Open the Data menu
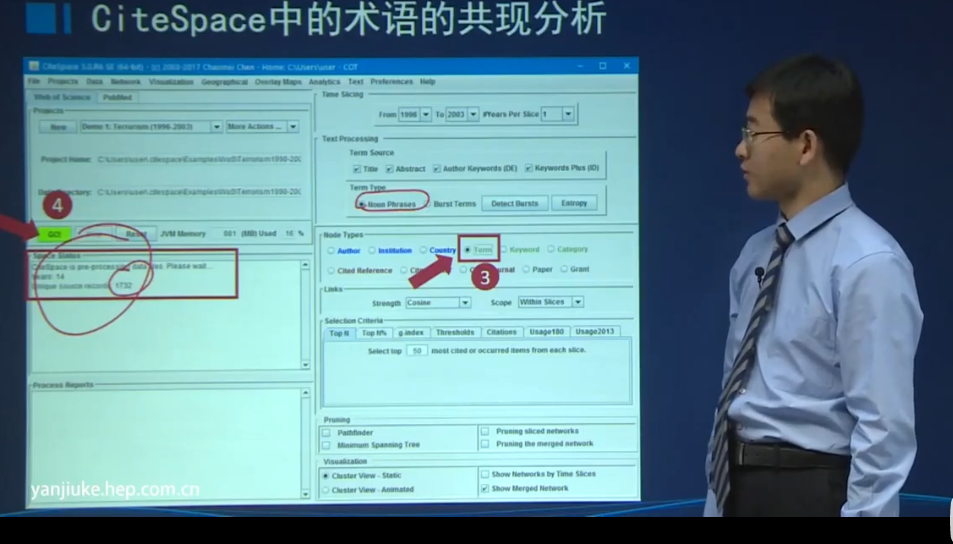Viewport: 953px width, 544px height. tap(94, 81)
